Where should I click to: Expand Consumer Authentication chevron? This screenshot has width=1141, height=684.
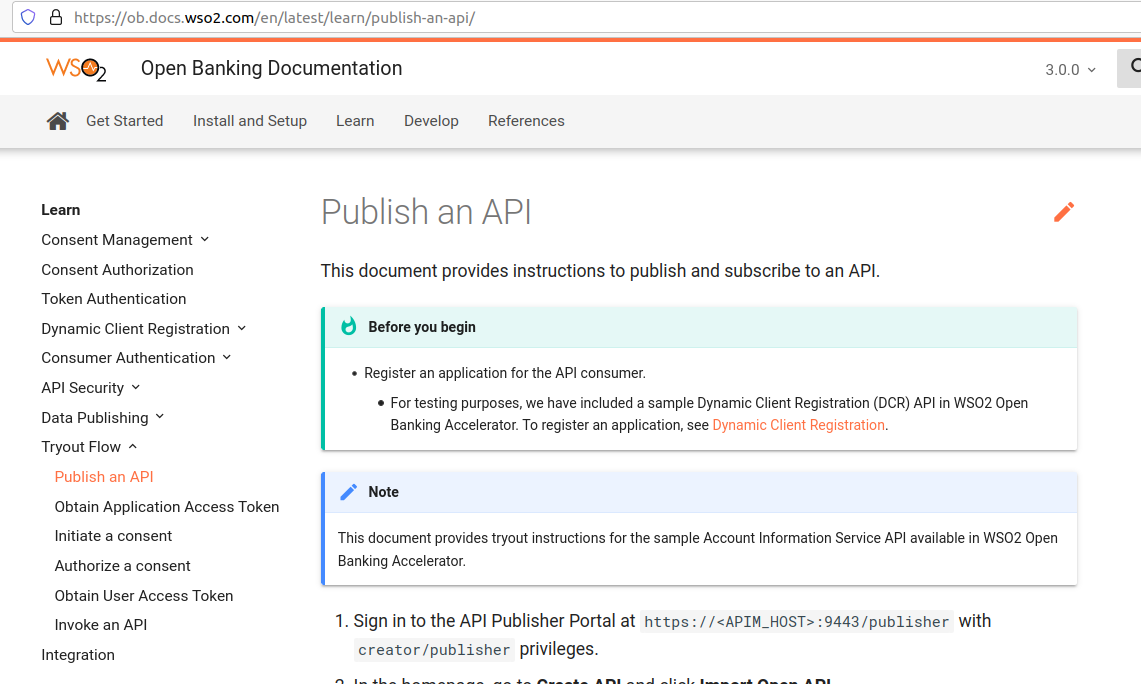(x=226, y=357)
